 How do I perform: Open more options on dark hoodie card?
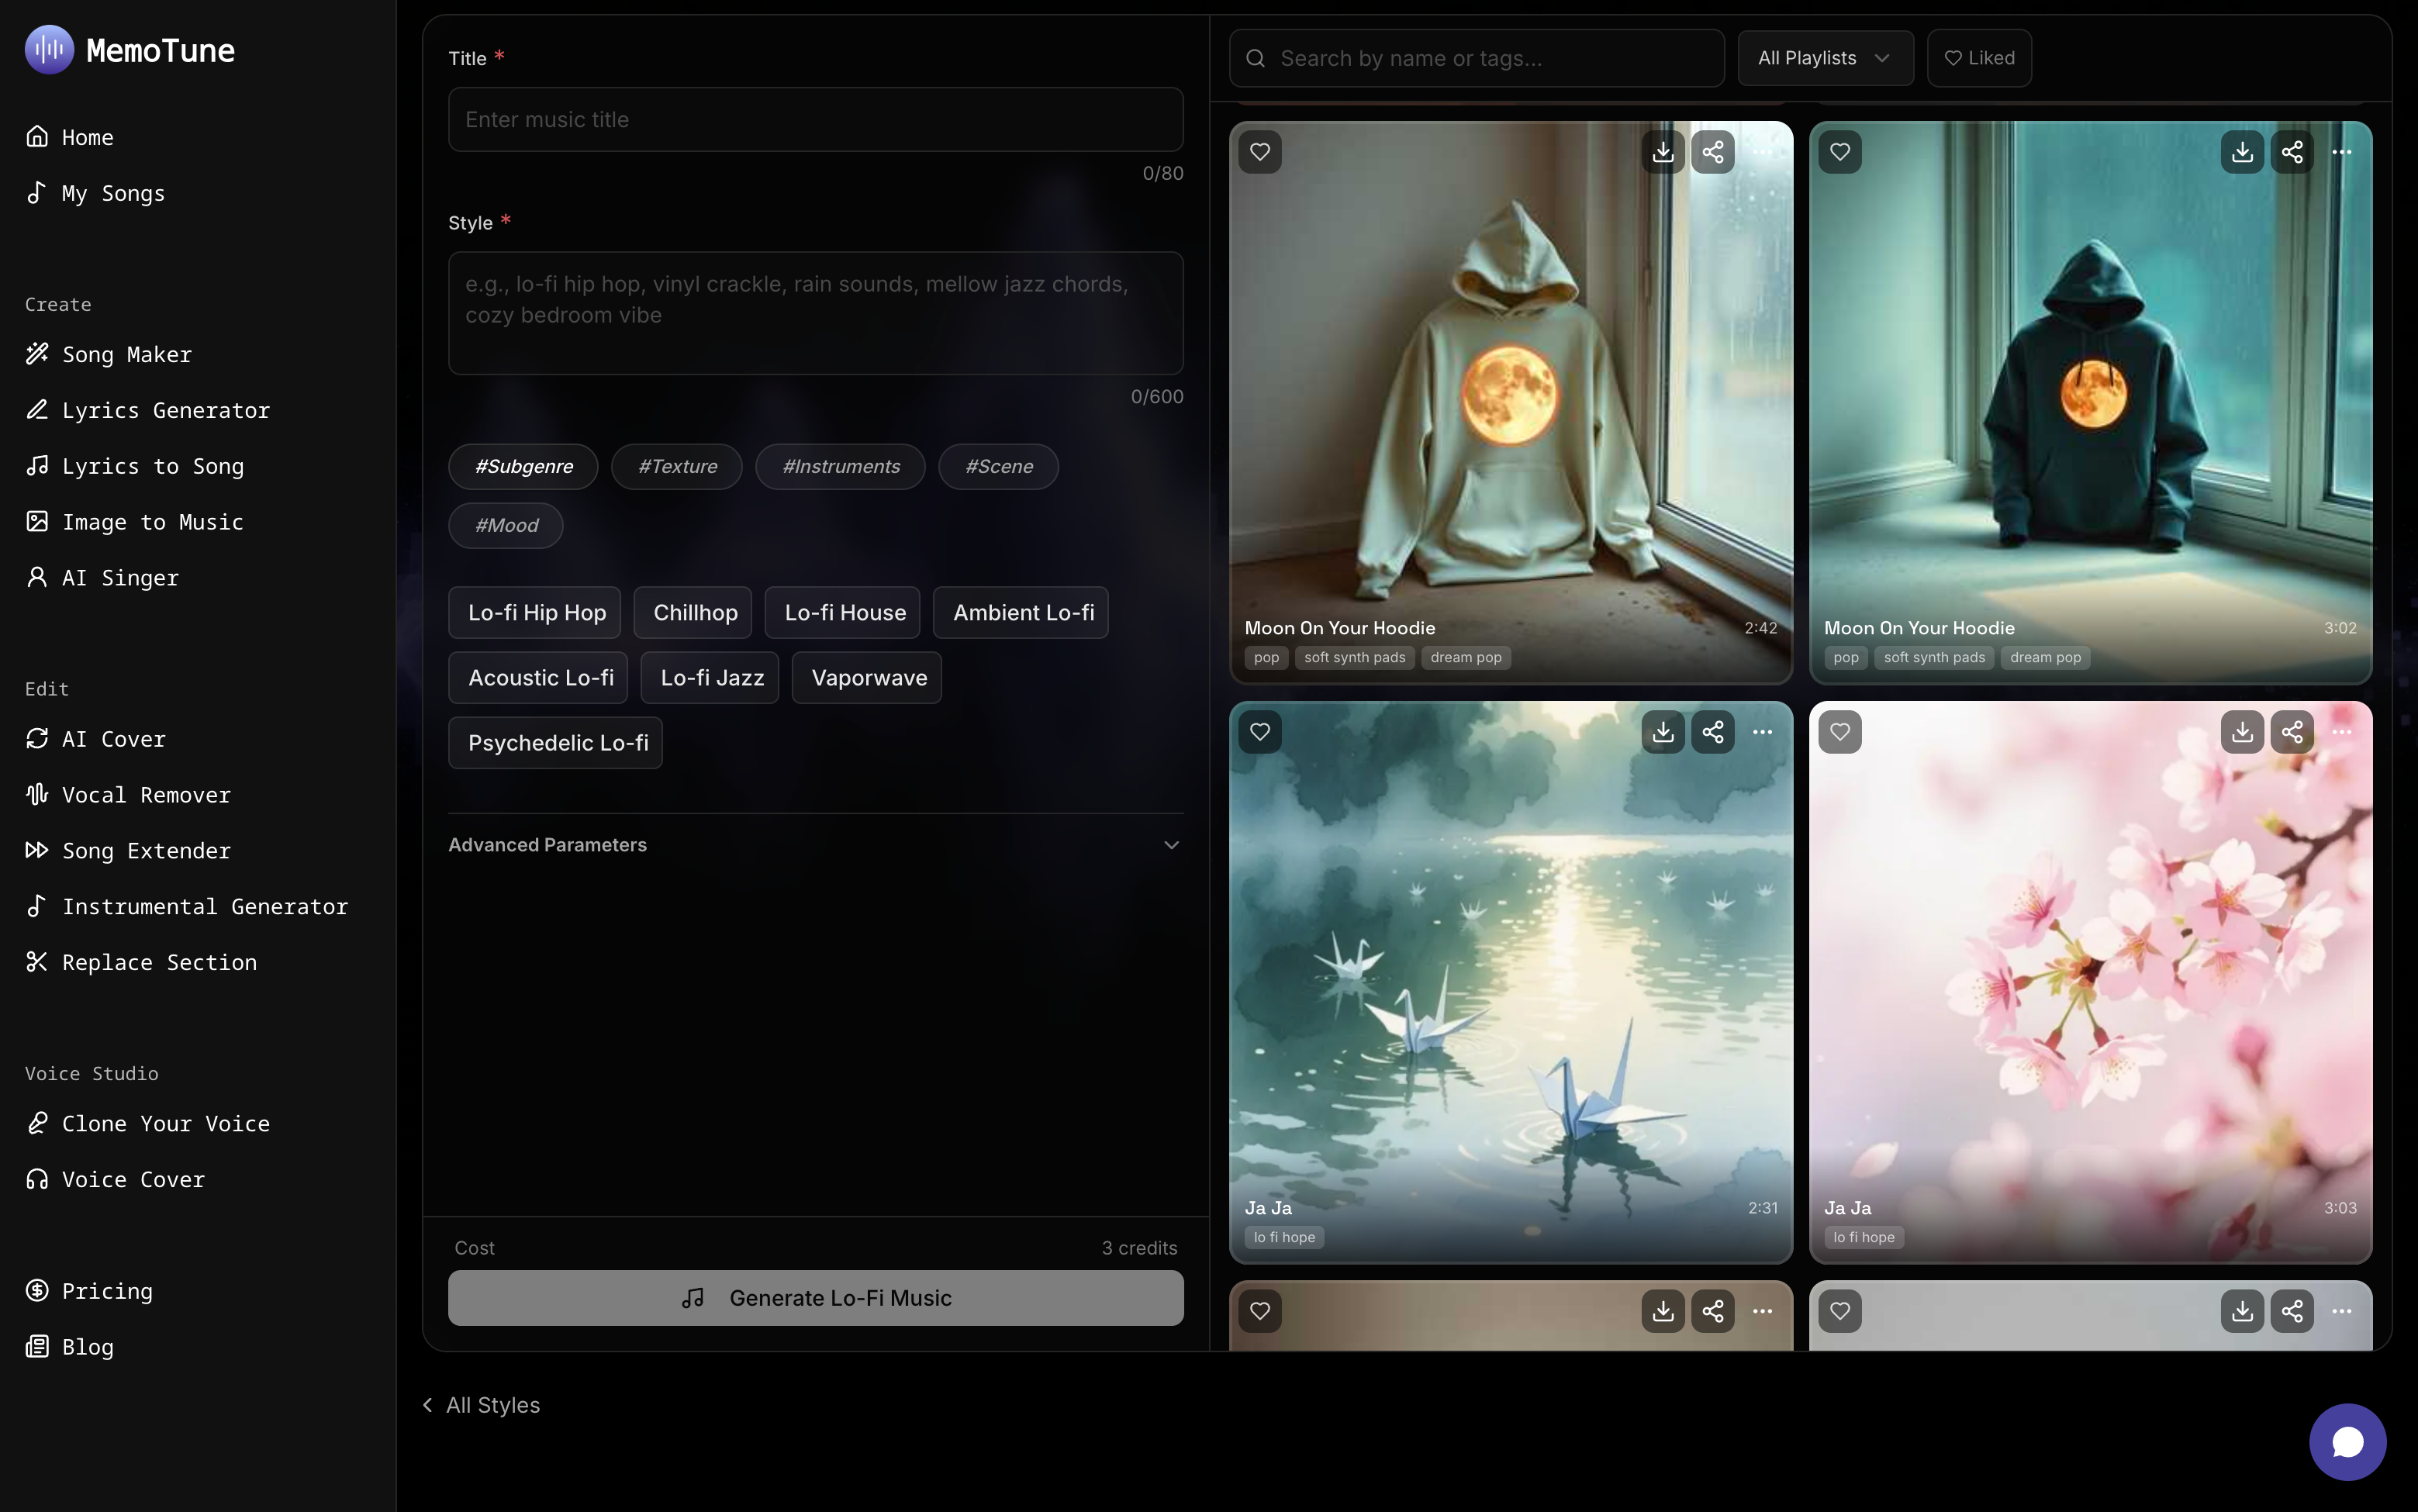tap(2341, 152)
